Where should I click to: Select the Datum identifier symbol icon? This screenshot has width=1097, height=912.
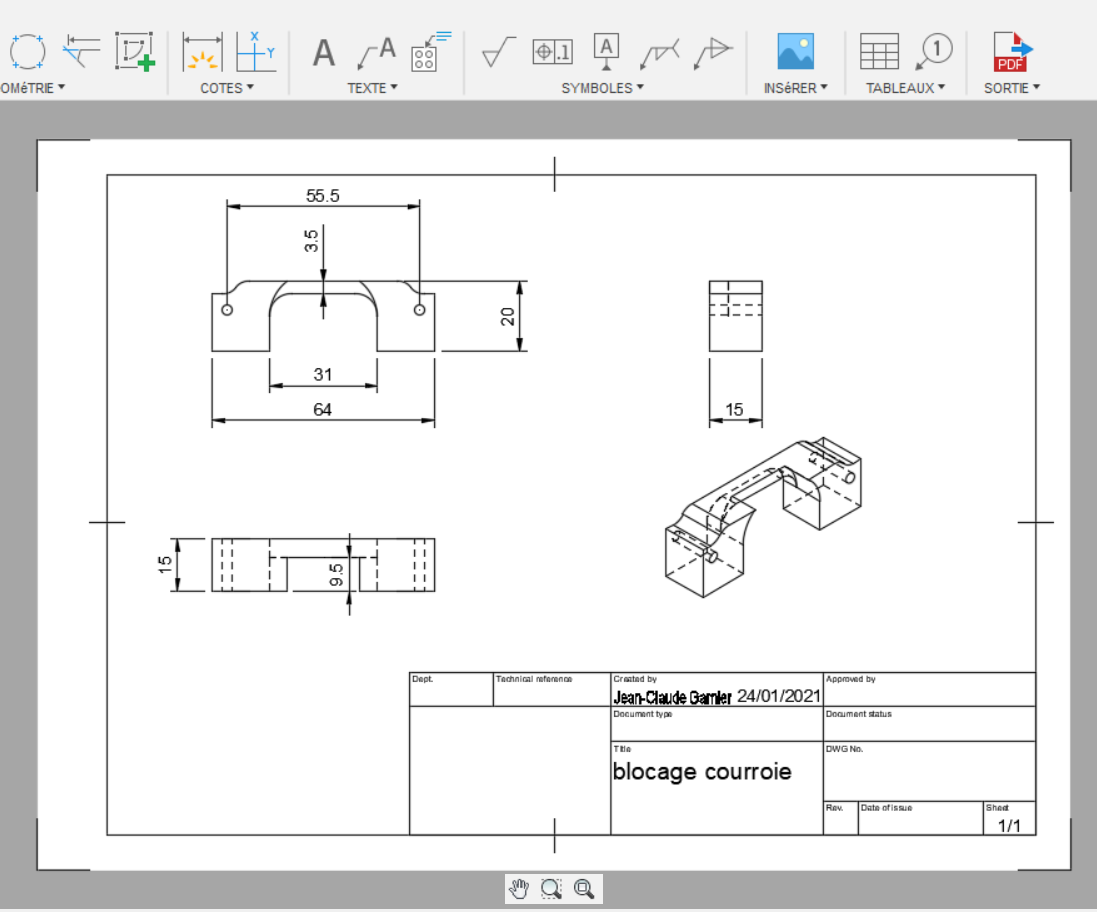pyautogui.click(x=607, y=52)
